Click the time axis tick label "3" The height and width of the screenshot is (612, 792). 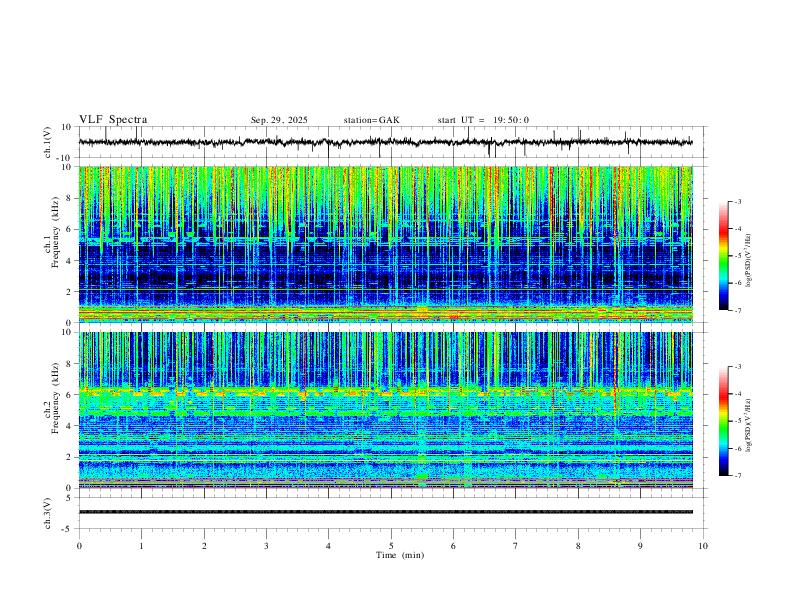click(266, 546)
